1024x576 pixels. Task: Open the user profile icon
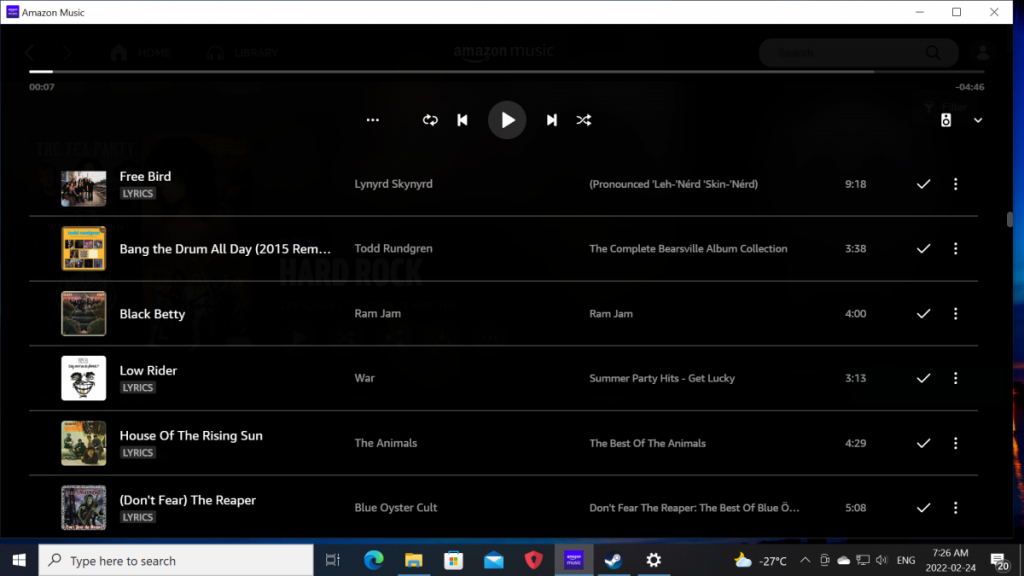[982, 53]
